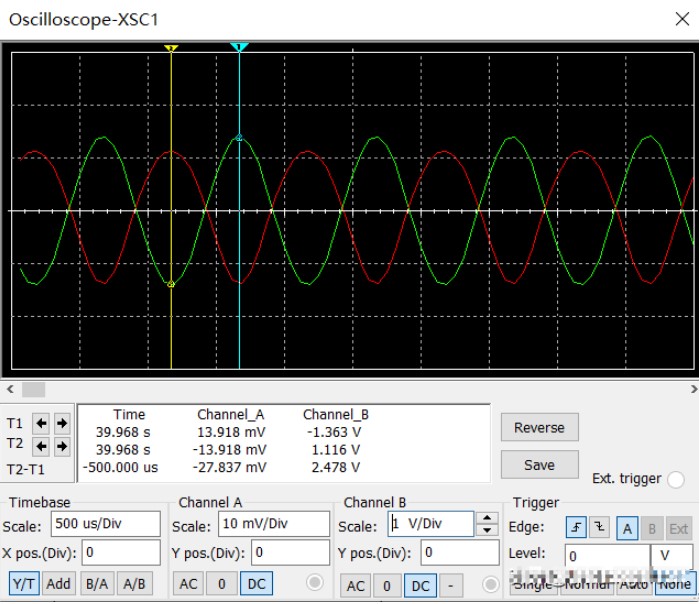Screen dimensions: 700x604
Task: Set Channel B coupling to AC
Action: [355, 586]
